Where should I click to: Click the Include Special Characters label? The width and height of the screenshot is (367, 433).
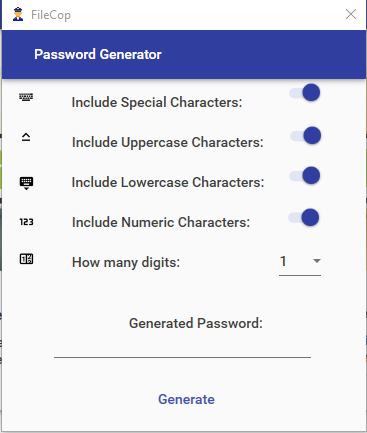point(157,102)
